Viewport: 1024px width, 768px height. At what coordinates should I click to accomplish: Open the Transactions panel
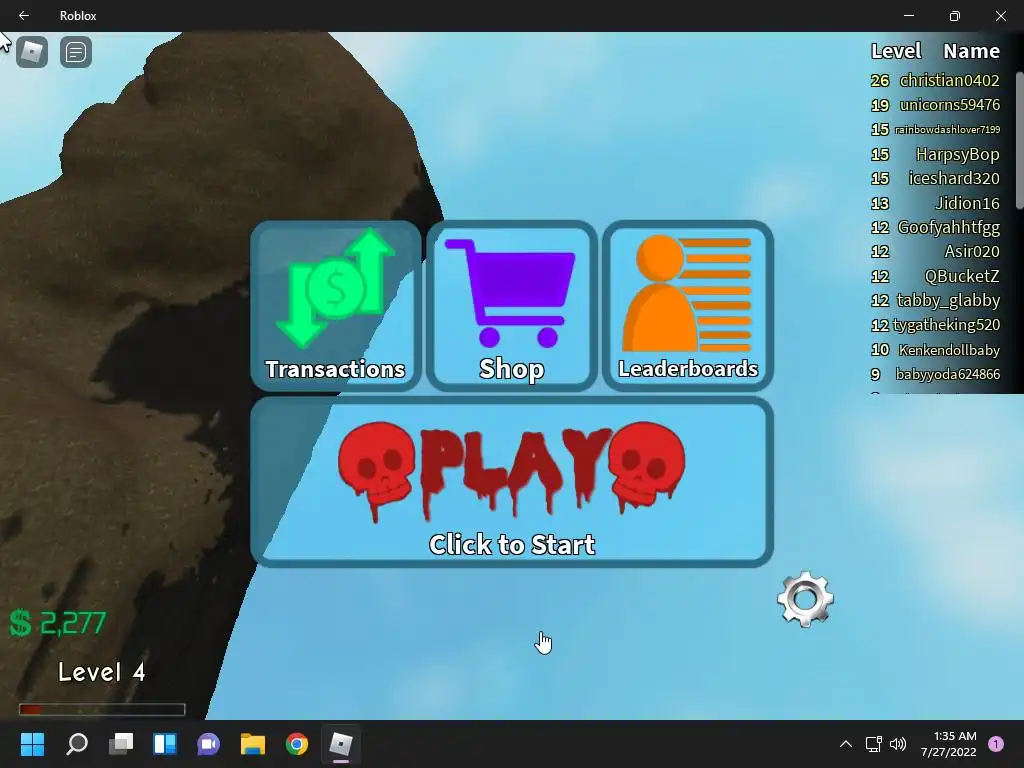(336, 306)
